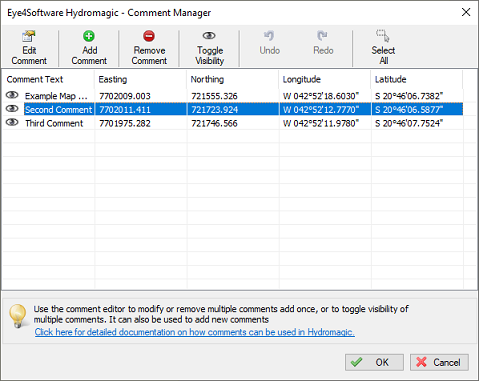This screenshot has height=381, width=479.
Task: Click the Easting value 7702009.003
Action: [x=125, y=96]
